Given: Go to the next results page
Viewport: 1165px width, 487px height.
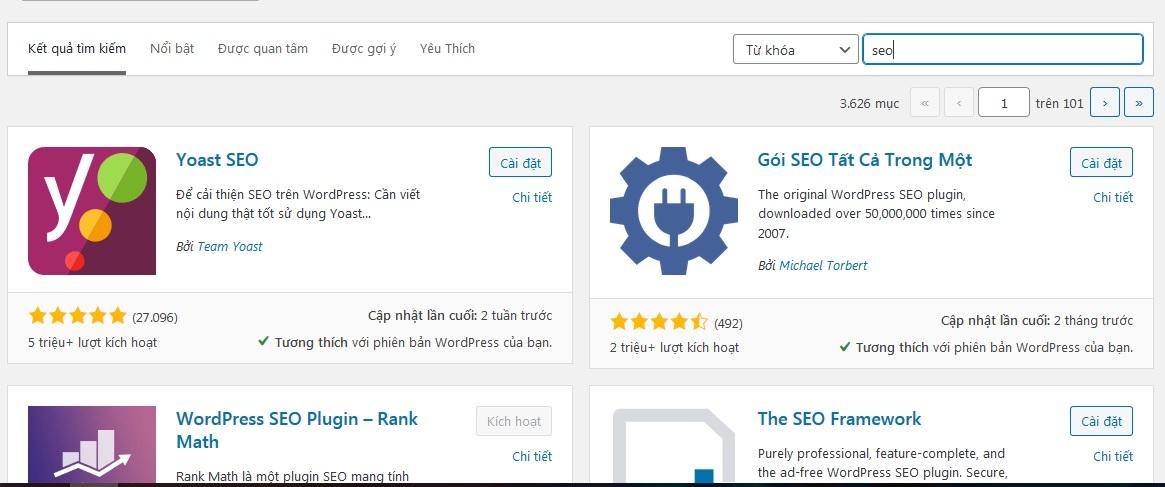Looking at the screenshot, I should 1104,102.
